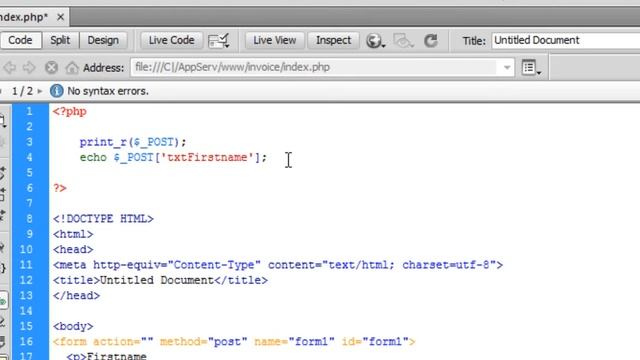Close the index.php tab

tap(60, 17)
